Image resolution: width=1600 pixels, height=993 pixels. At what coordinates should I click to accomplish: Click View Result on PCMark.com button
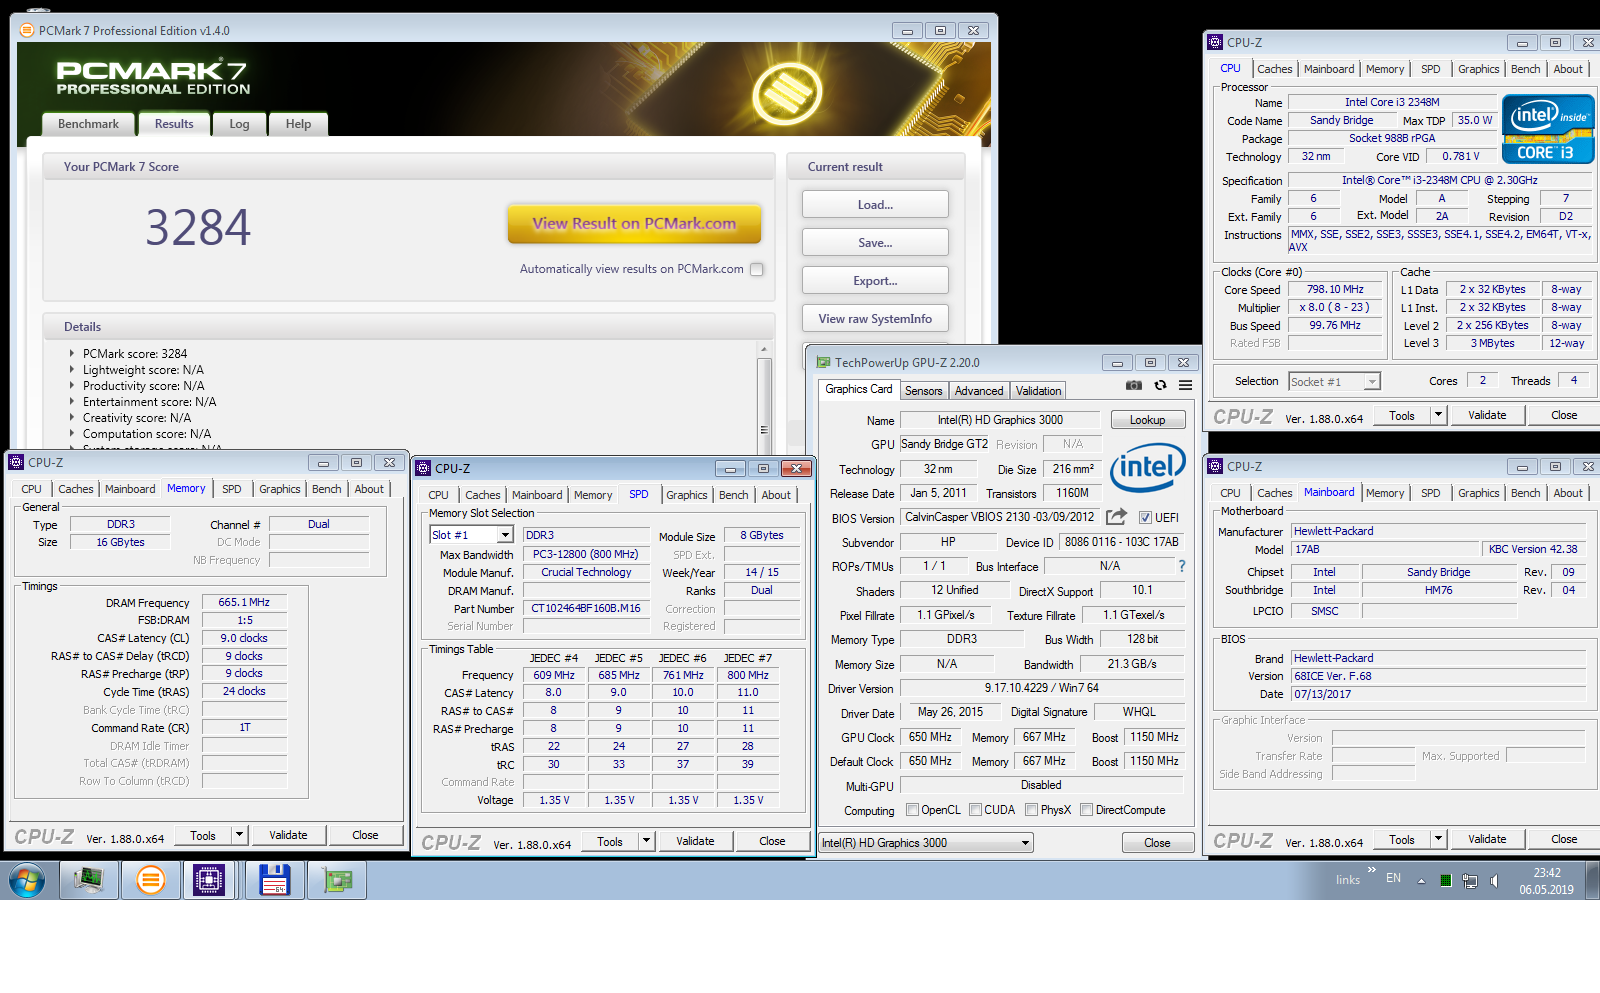tap(634, 224)
